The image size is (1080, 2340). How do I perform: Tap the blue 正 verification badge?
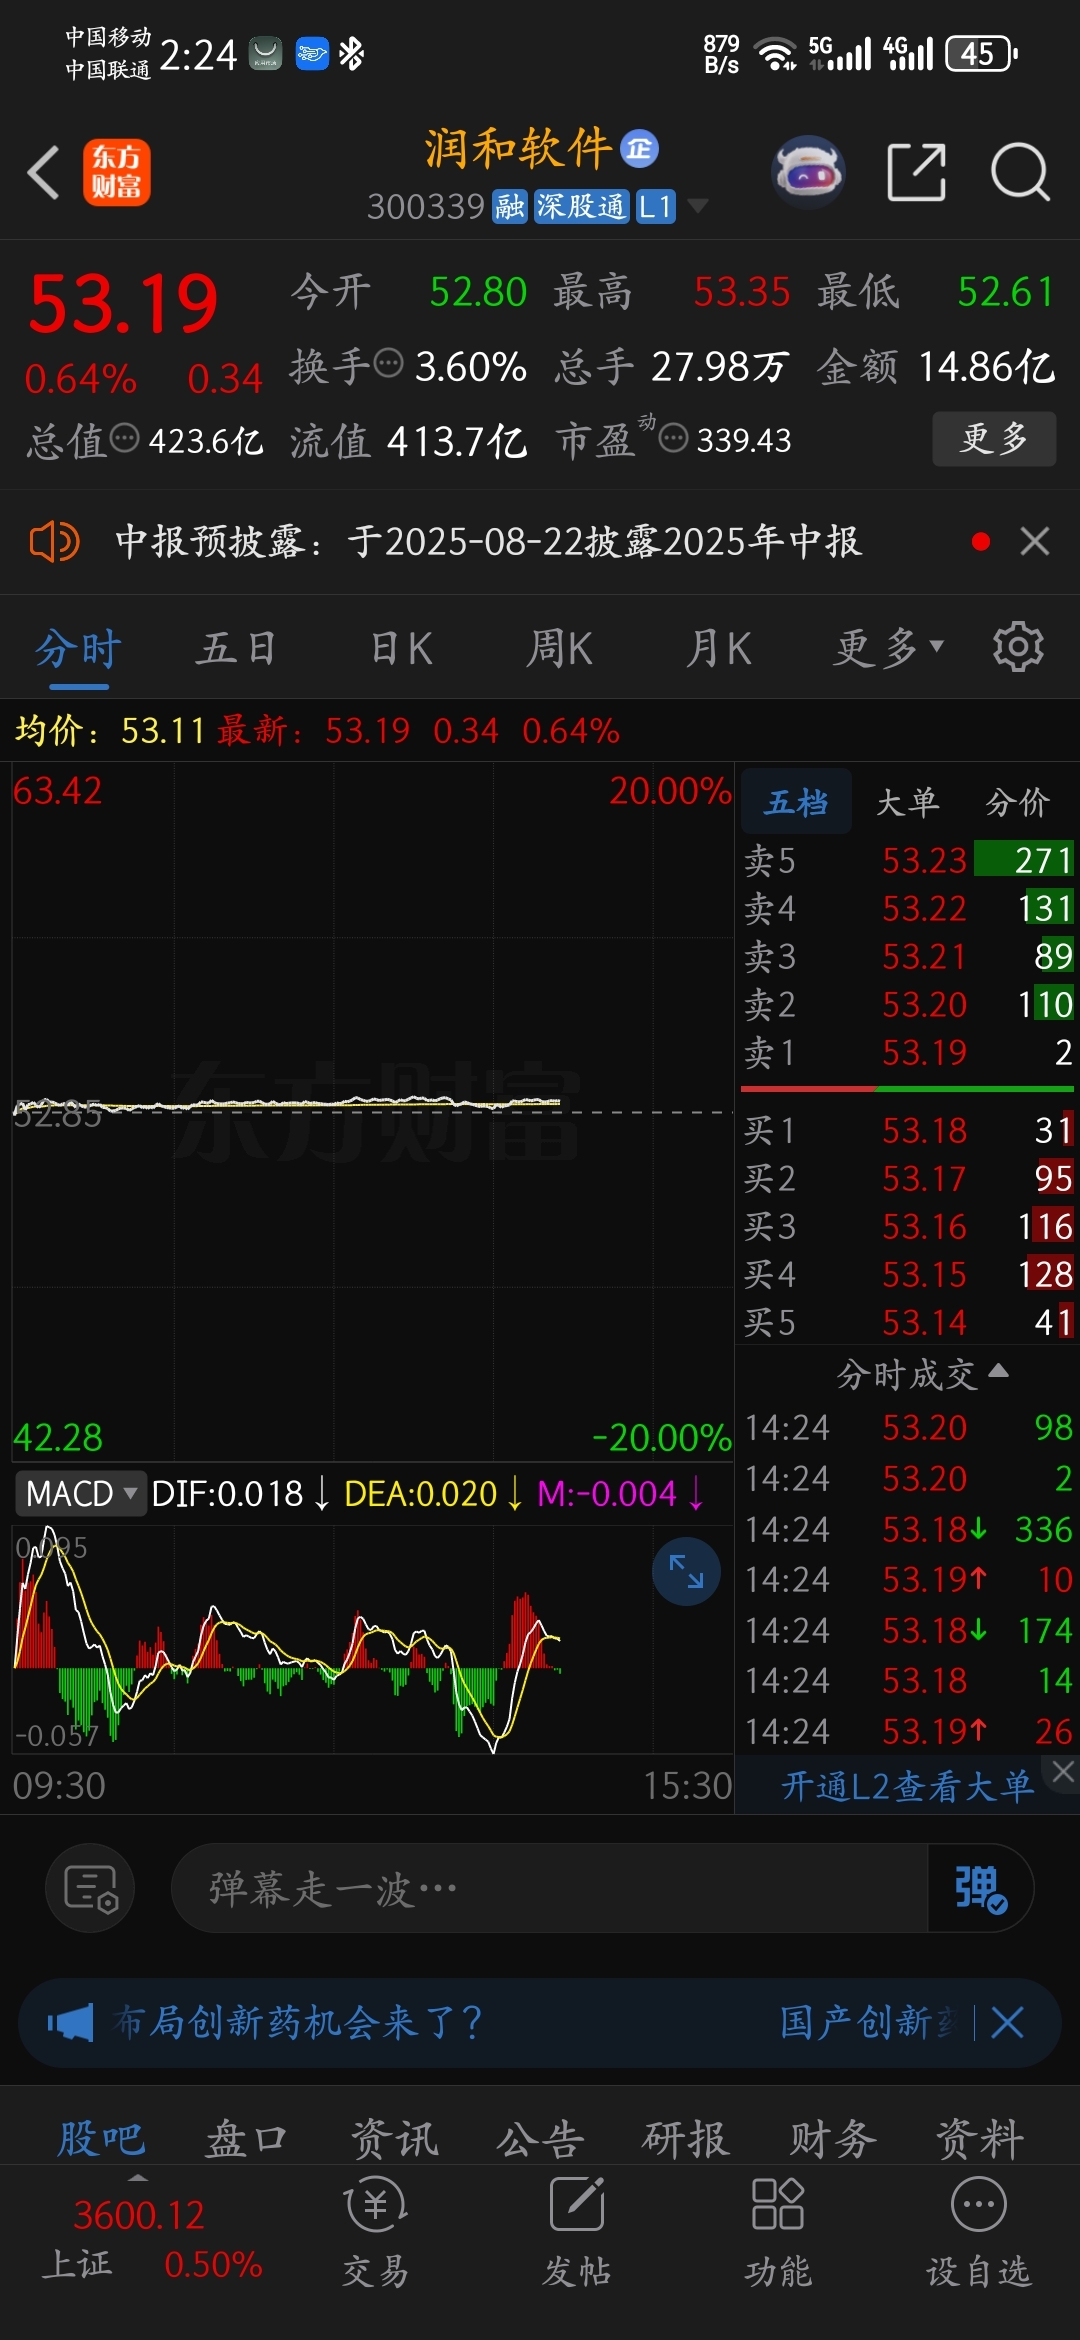(640, 149)
